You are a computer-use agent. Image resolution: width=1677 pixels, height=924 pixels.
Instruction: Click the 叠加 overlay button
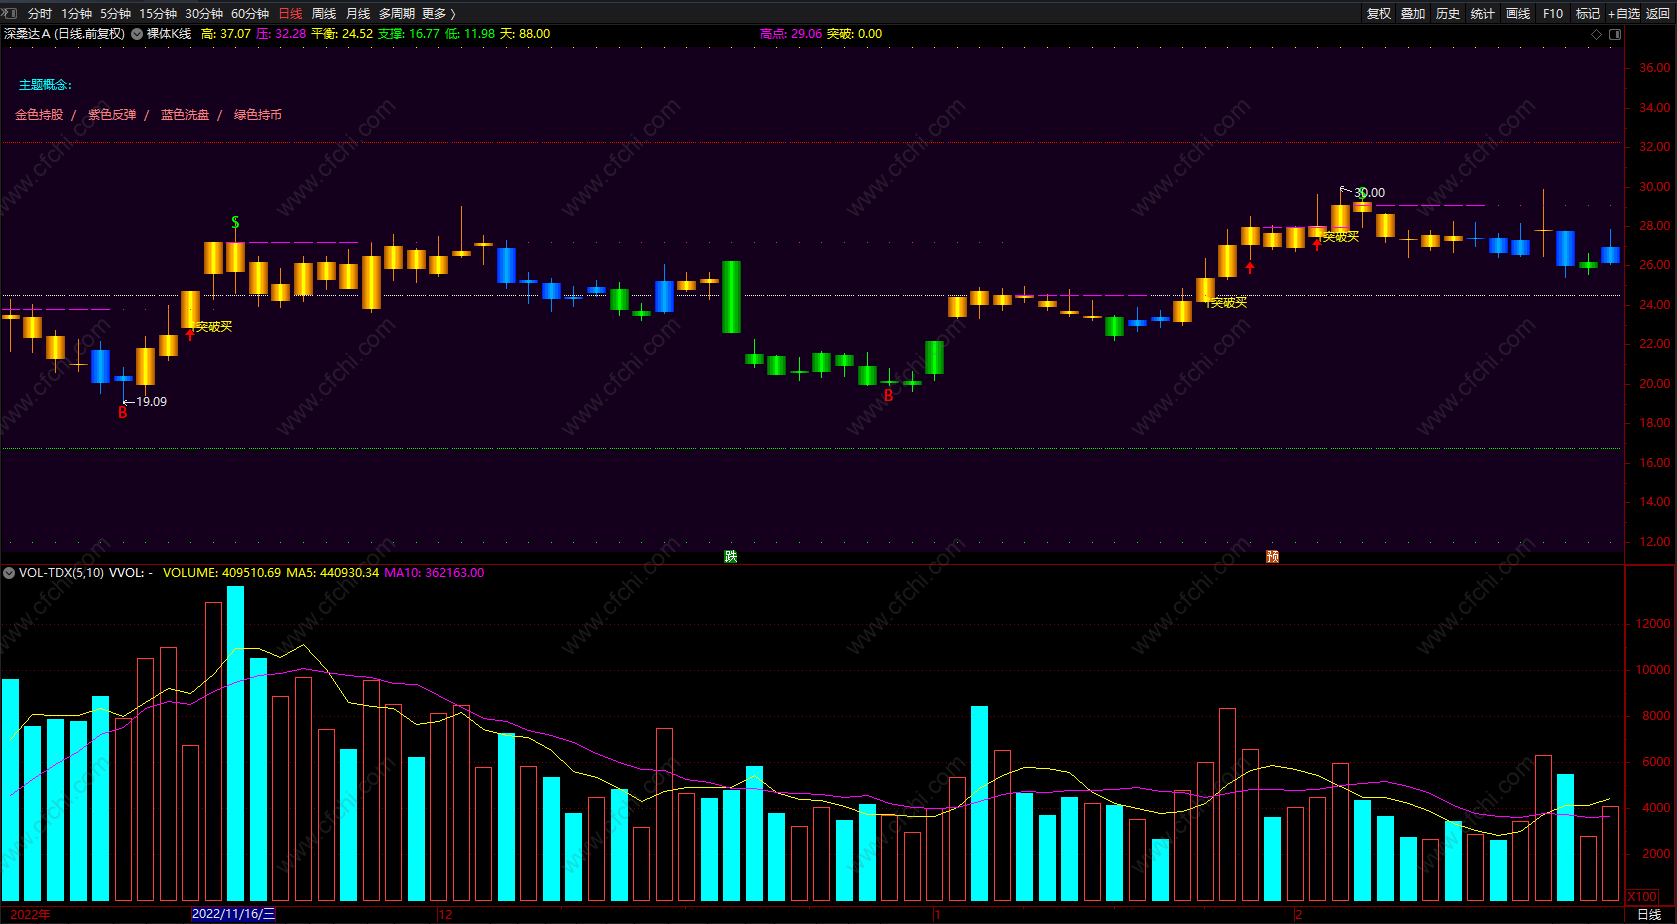coord(1413,13)
